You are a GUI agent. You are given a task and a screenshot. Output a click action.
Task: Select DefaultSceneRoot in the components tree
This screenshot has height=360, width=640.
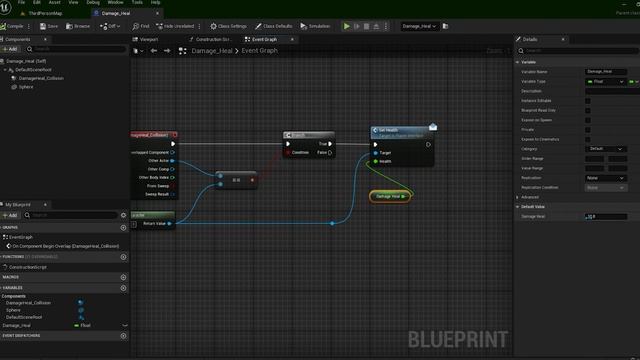pyautogui.click(x=33, y=70)
